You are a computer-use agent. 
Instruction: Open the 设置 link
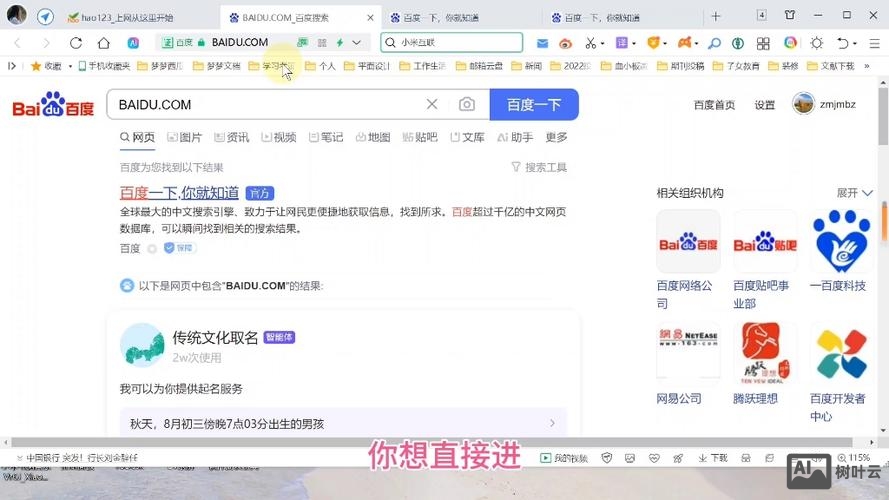tap(764, 105)
